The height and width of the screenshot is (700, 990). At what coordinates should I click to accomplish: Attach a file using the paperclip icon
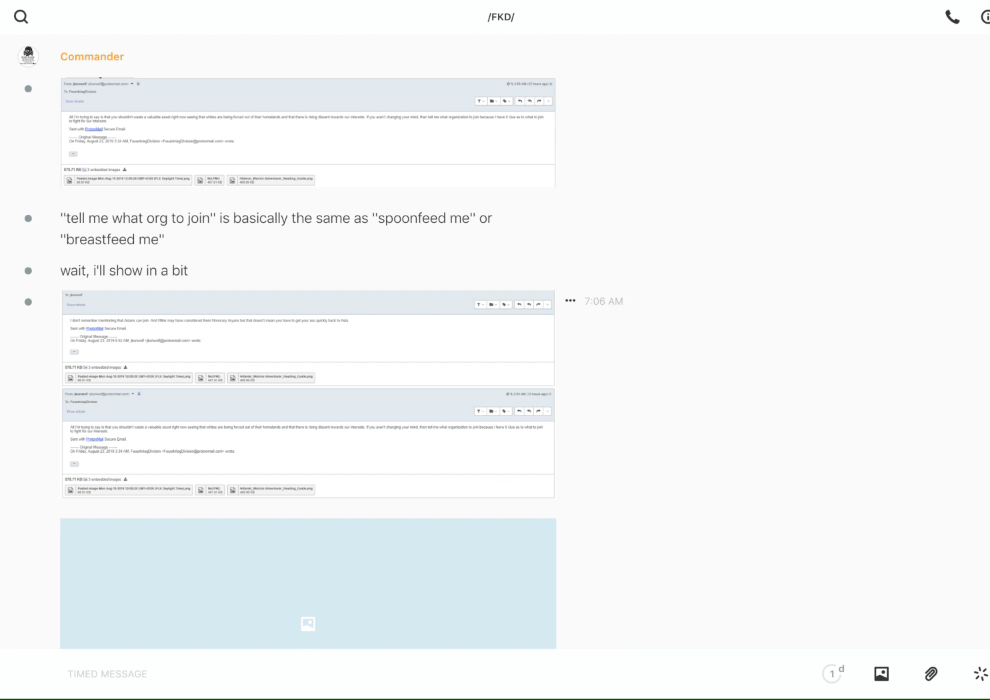pyautogui.click(x=931, y=674)
